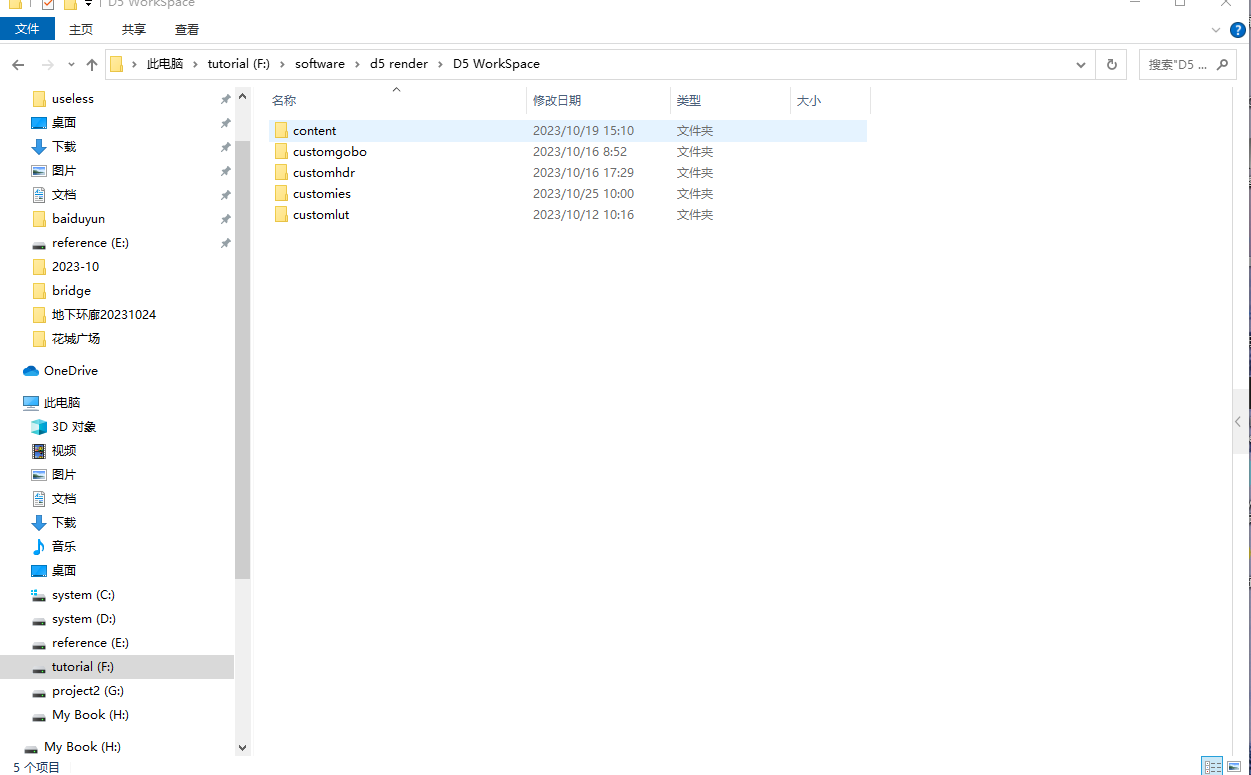Screen dimensions: 1251x775
Task: Click the preview pane collapse arrow
Action: click(x=1239, y=421)
